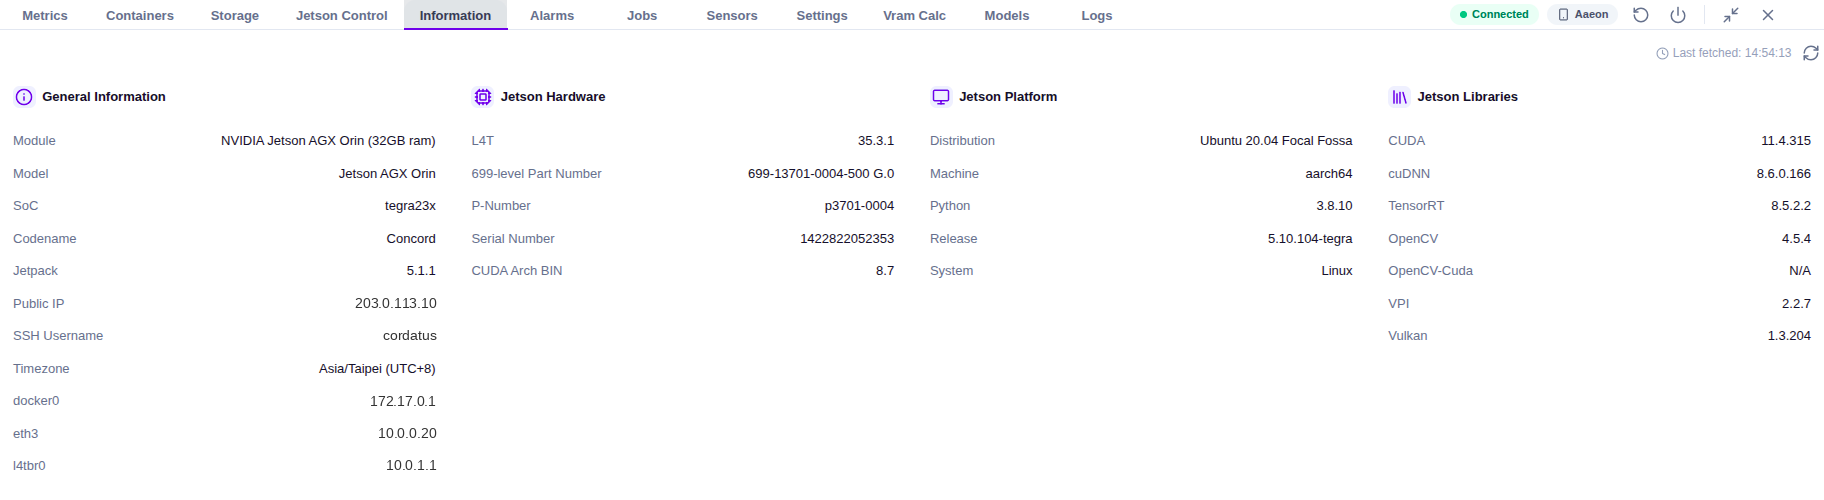Viewport: 1824px width, 500px height.
Task: Click the docker0 address 172.17.0.1
Action: (403, 401)
